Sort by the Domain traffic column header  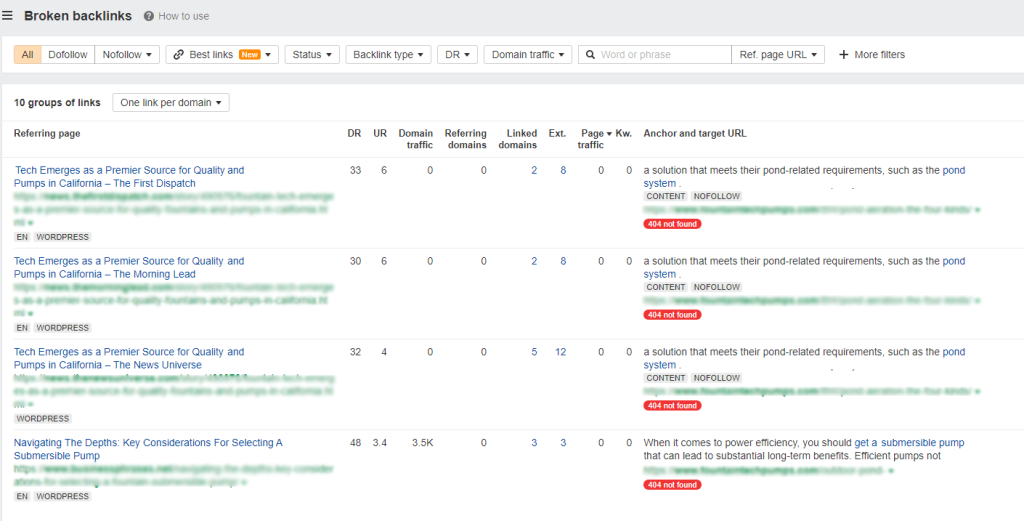[416, 139]
